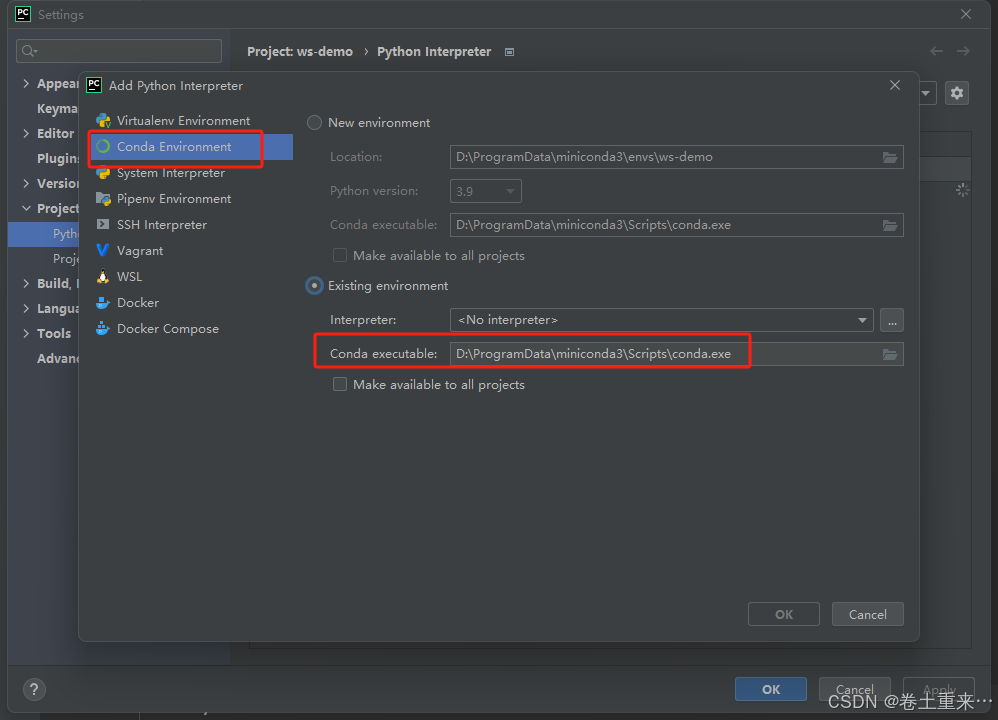Click OK in the Settings window
The image size is (998, 720).
[x=771, y=689]
